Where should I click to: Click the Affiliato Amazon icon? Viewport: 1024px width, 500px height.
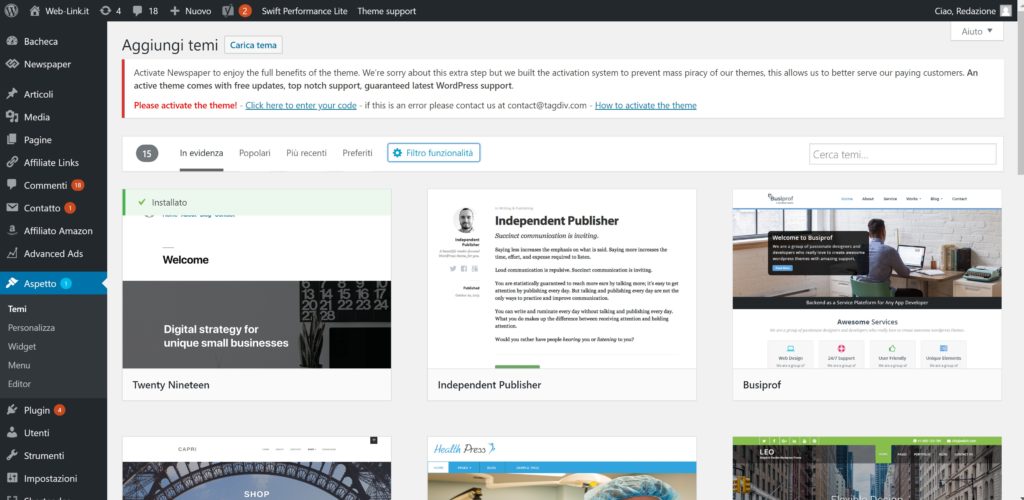point(12,230)
